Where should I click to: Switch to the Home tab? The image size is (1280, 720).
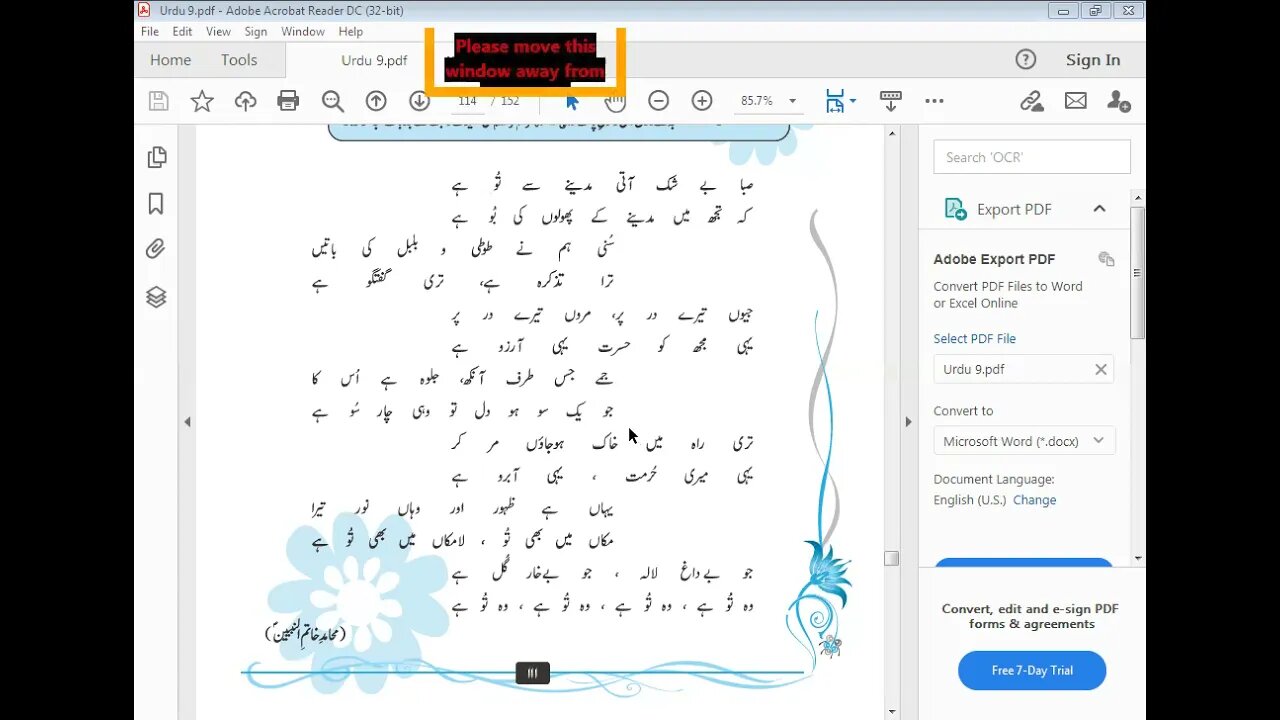click(170, 60)
